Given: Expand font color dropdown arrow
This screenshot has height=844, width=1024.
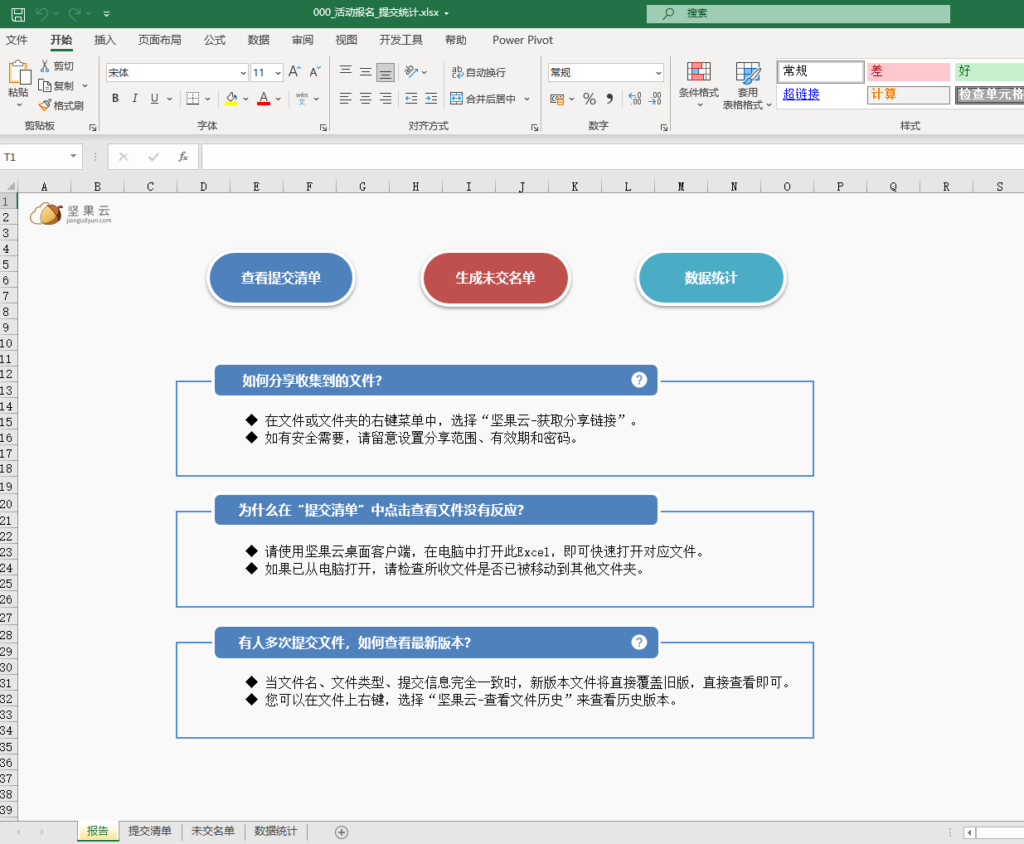Looking at the screenshot, I should pos(278,99).
